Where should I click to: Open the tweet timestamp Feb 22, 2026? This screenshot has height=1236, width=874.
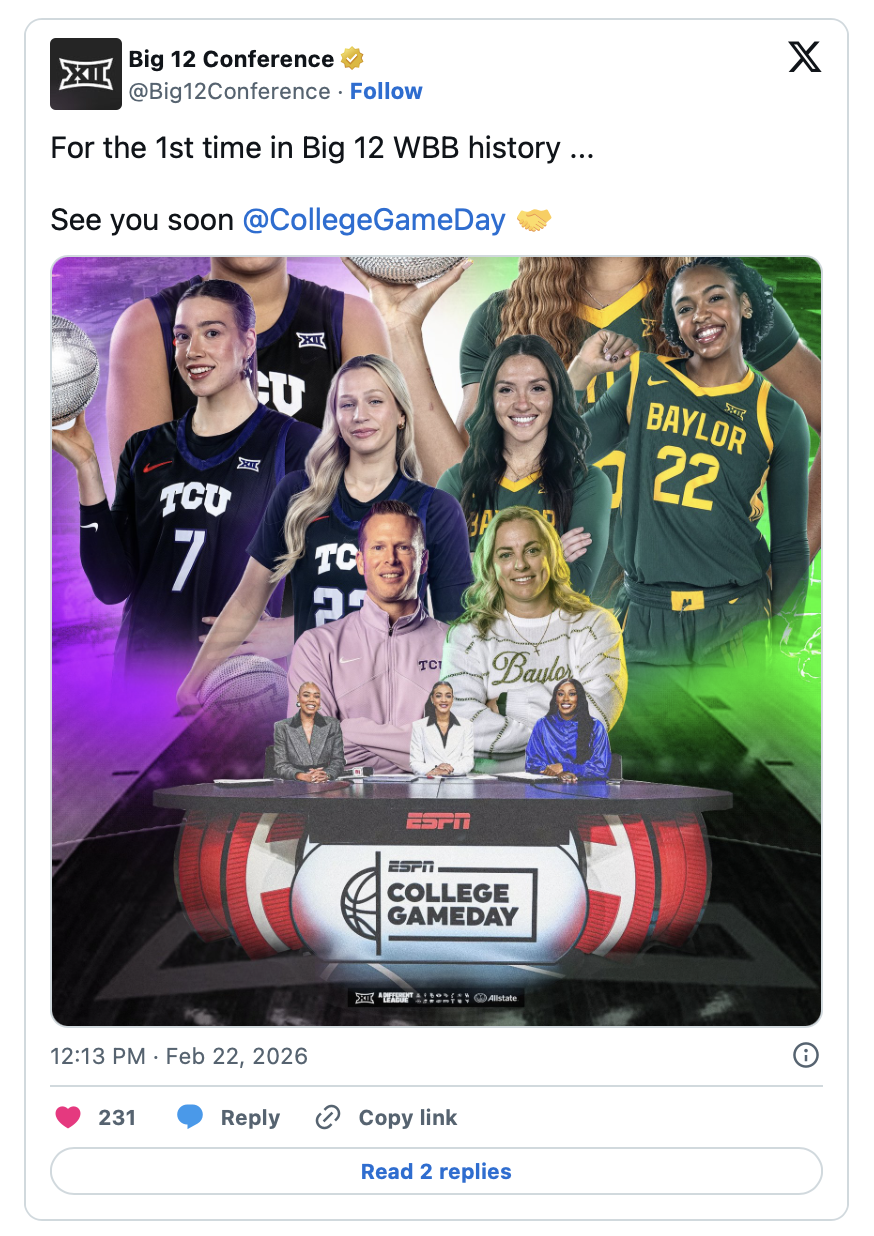point(179,1056)
